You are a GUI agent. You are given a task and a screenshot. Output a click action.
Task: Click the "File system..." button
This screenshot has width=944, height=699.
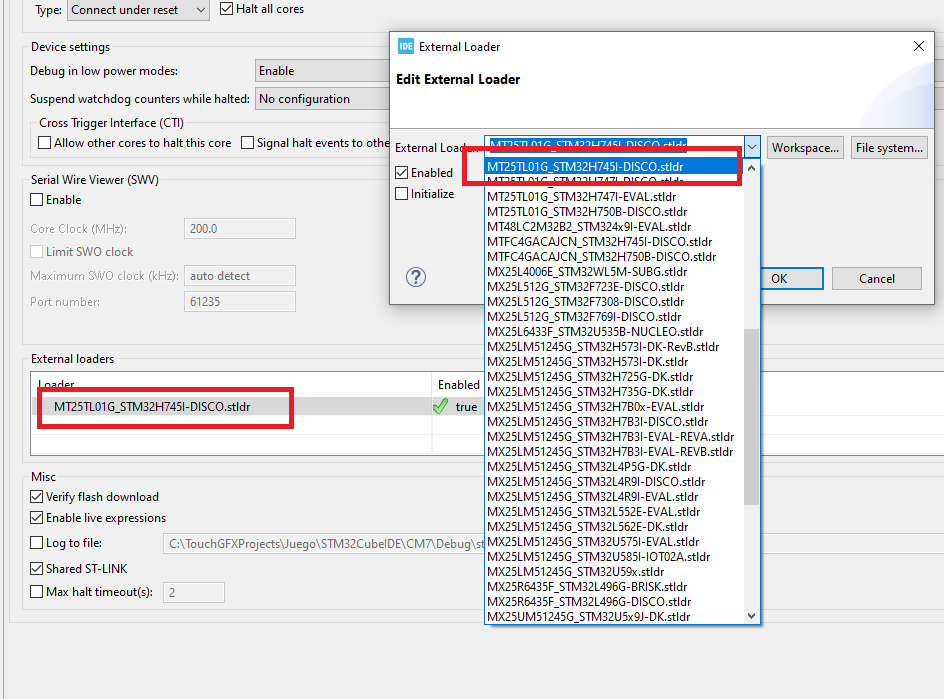point(889,147)
